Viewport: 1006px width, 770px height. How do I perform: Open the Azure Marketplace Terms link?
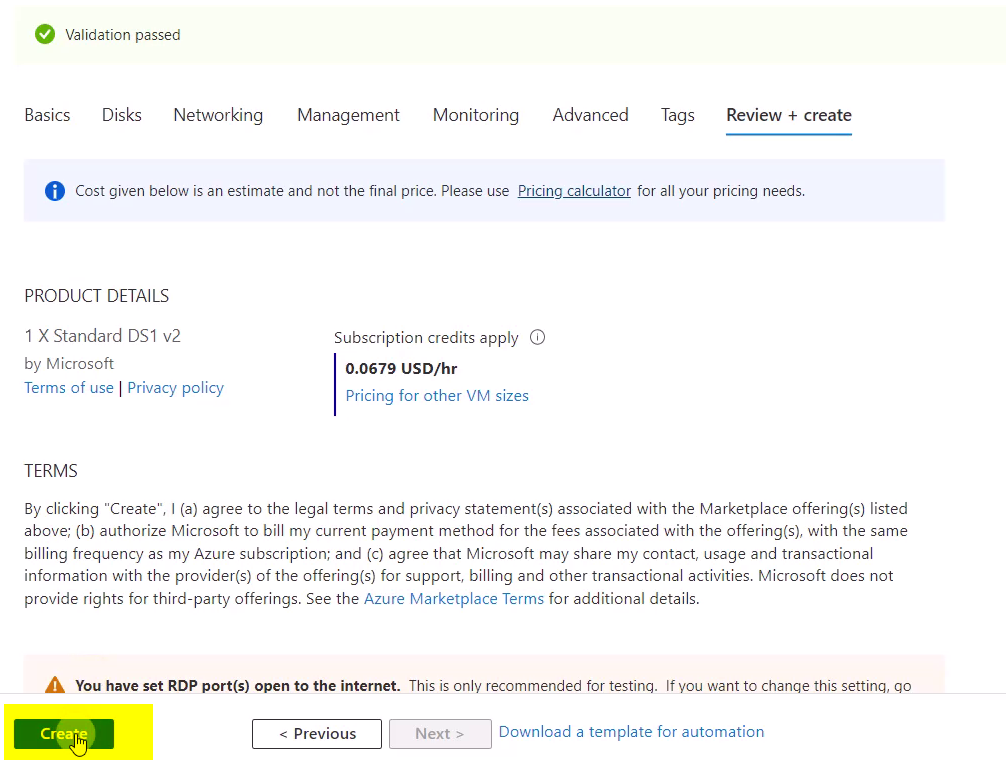(x=454, y=598)
